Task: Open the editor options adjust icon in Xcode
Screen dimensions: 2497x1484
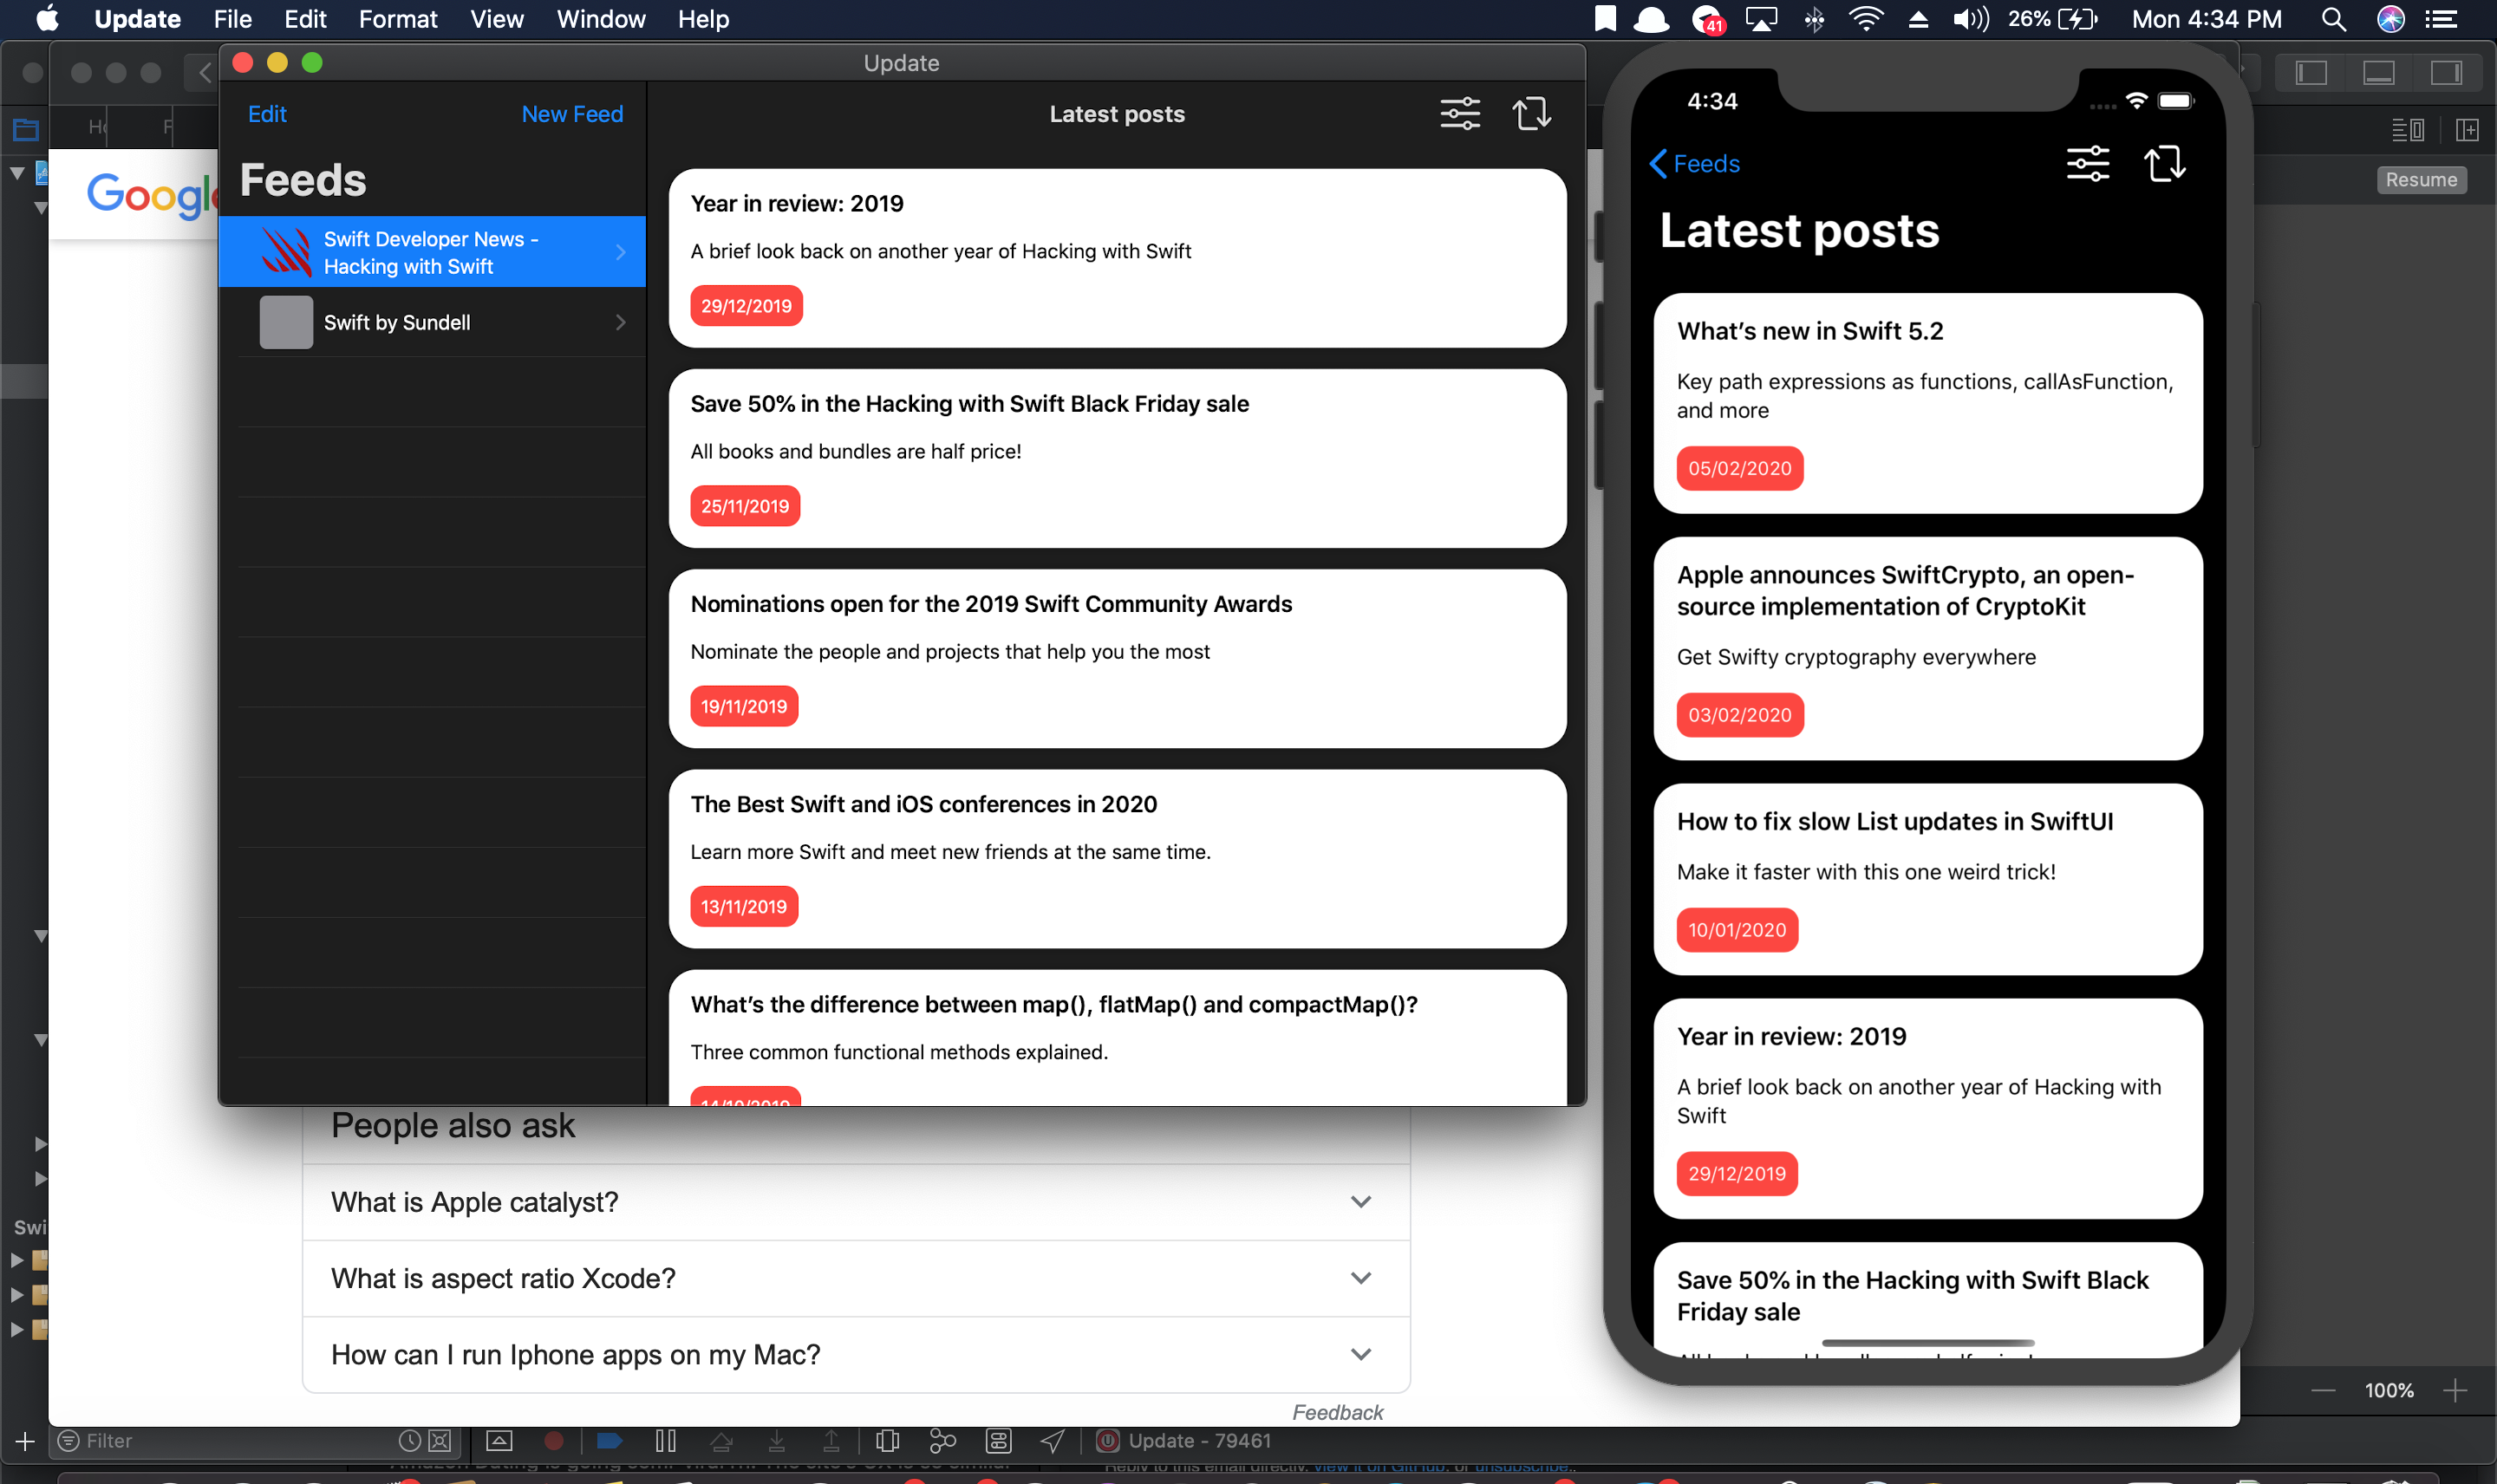Action: pos(2408,129)
